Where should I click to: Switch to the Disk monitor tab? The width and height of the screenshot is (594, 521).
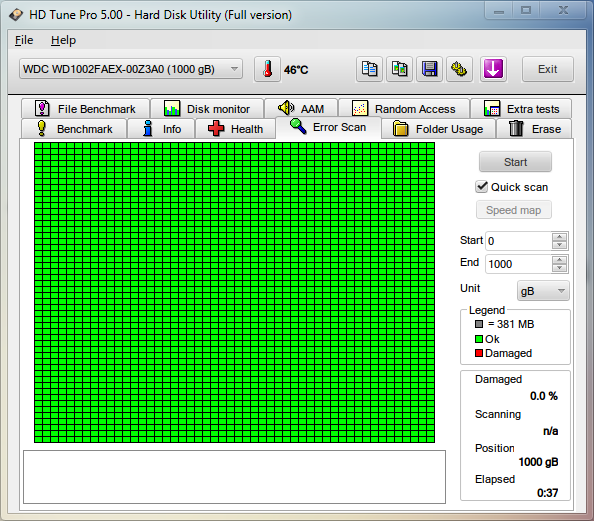click(207, 109)
